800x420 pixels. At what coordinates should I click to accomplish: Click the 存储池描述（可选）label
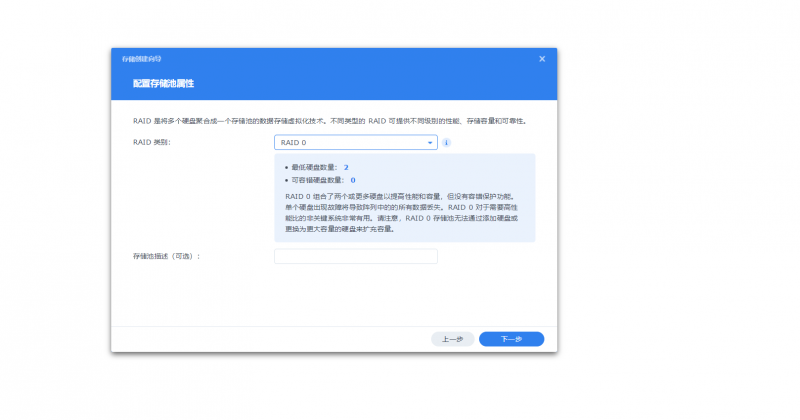[x=166, y=256]
